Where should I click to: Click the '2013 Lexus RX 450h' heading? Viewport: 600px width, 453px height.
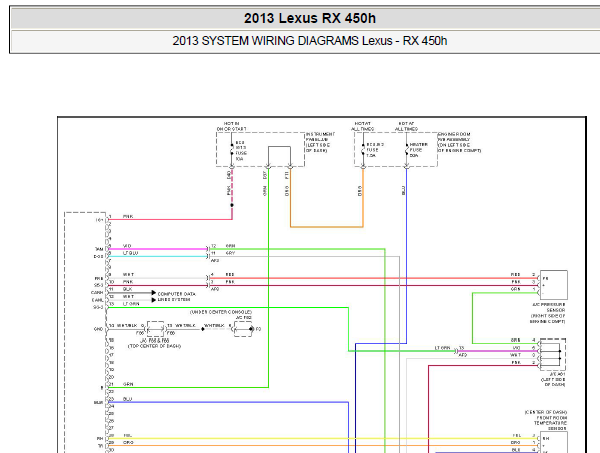(310, 18)
